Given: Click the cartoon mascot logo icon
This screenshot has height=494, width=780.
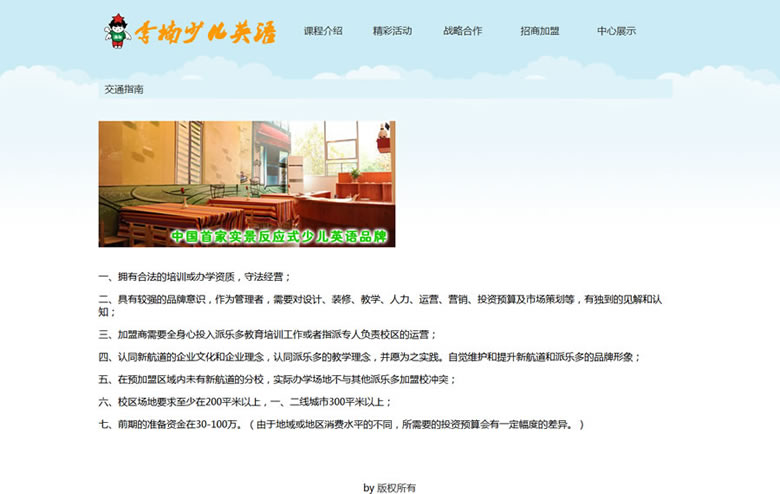Looking at the screenshot, I should pos(118,31).
